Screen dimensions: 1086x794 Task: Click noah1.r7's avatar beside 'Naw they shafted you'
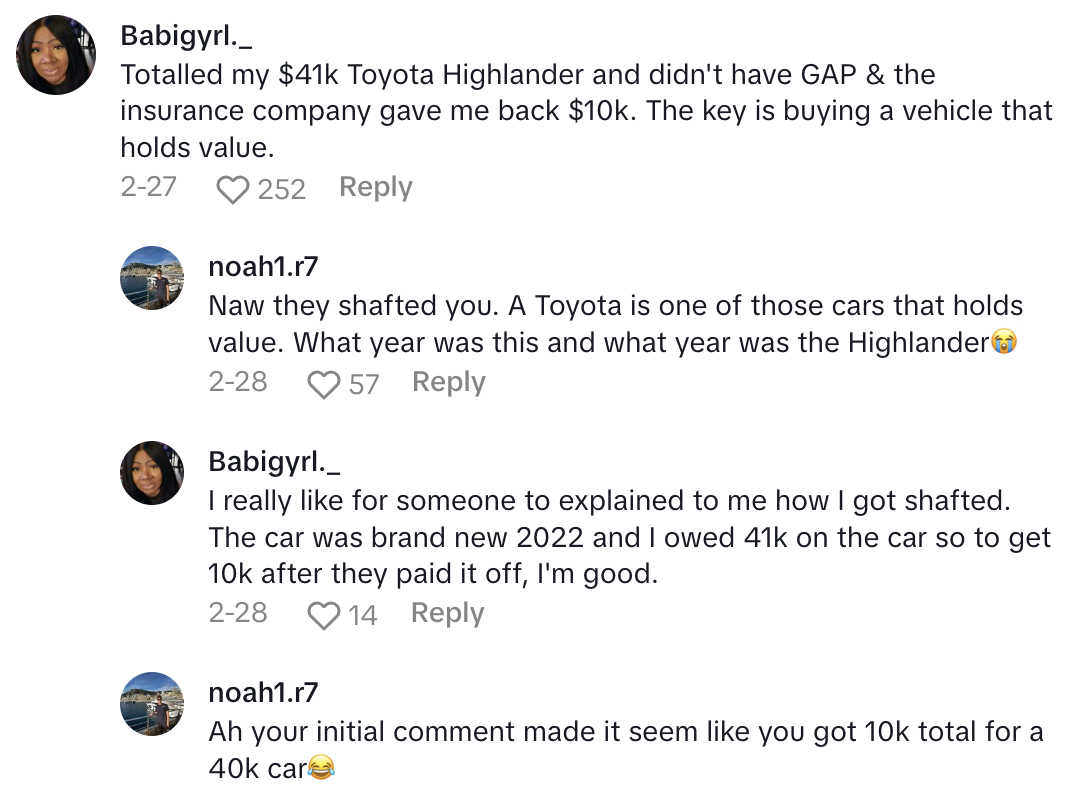coord(151,278)
